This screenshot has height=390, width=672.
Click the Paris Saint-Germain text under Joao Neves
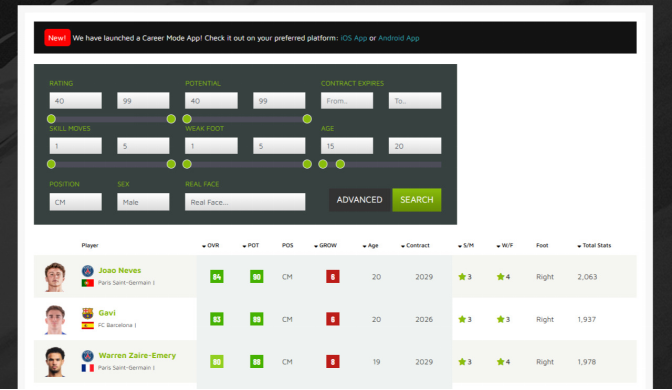[124, 283]
